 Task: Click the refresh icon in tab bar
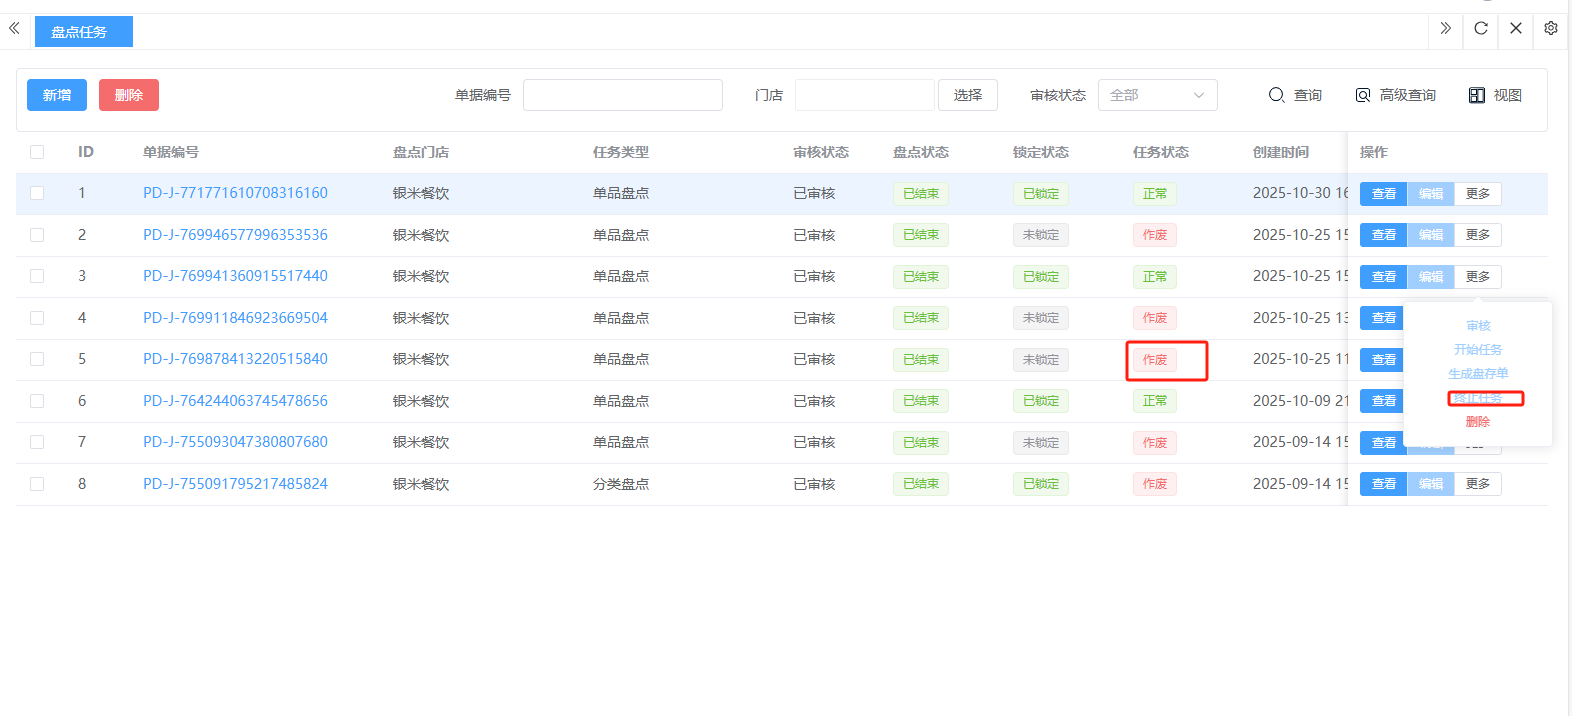tap(1481, 29)
